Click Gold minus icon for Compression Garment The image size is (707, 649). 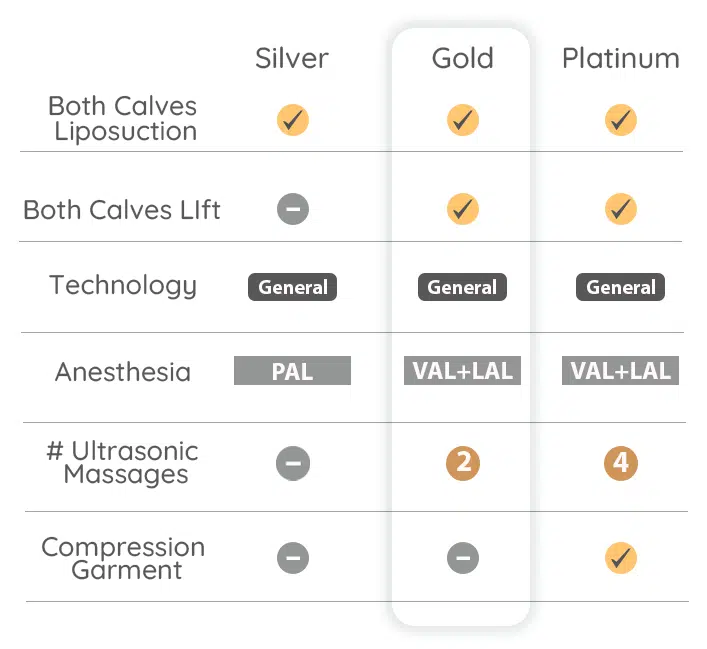pyautogui.click(x=462, y=558)
